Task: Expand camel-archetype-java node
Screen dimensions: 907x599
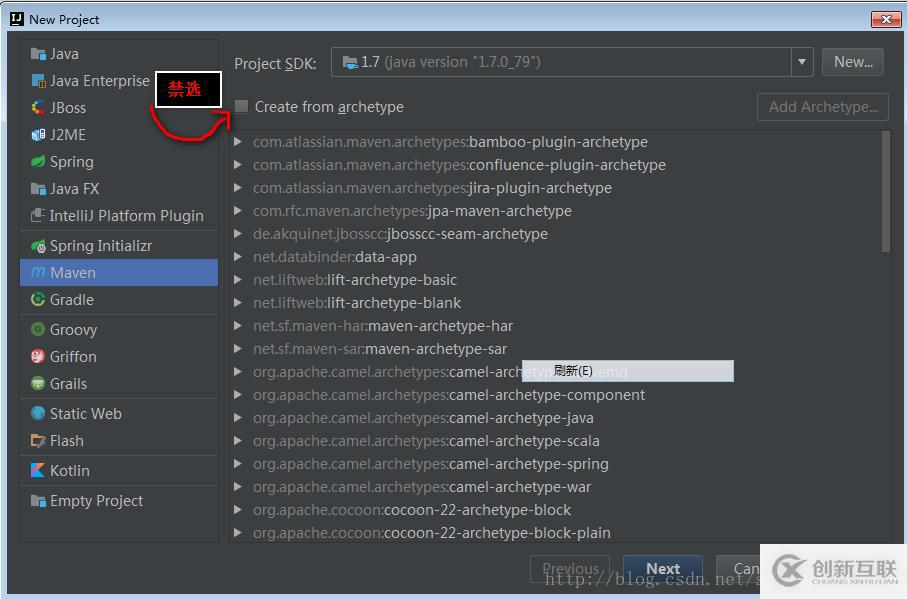Action: [x=238, y=418]
